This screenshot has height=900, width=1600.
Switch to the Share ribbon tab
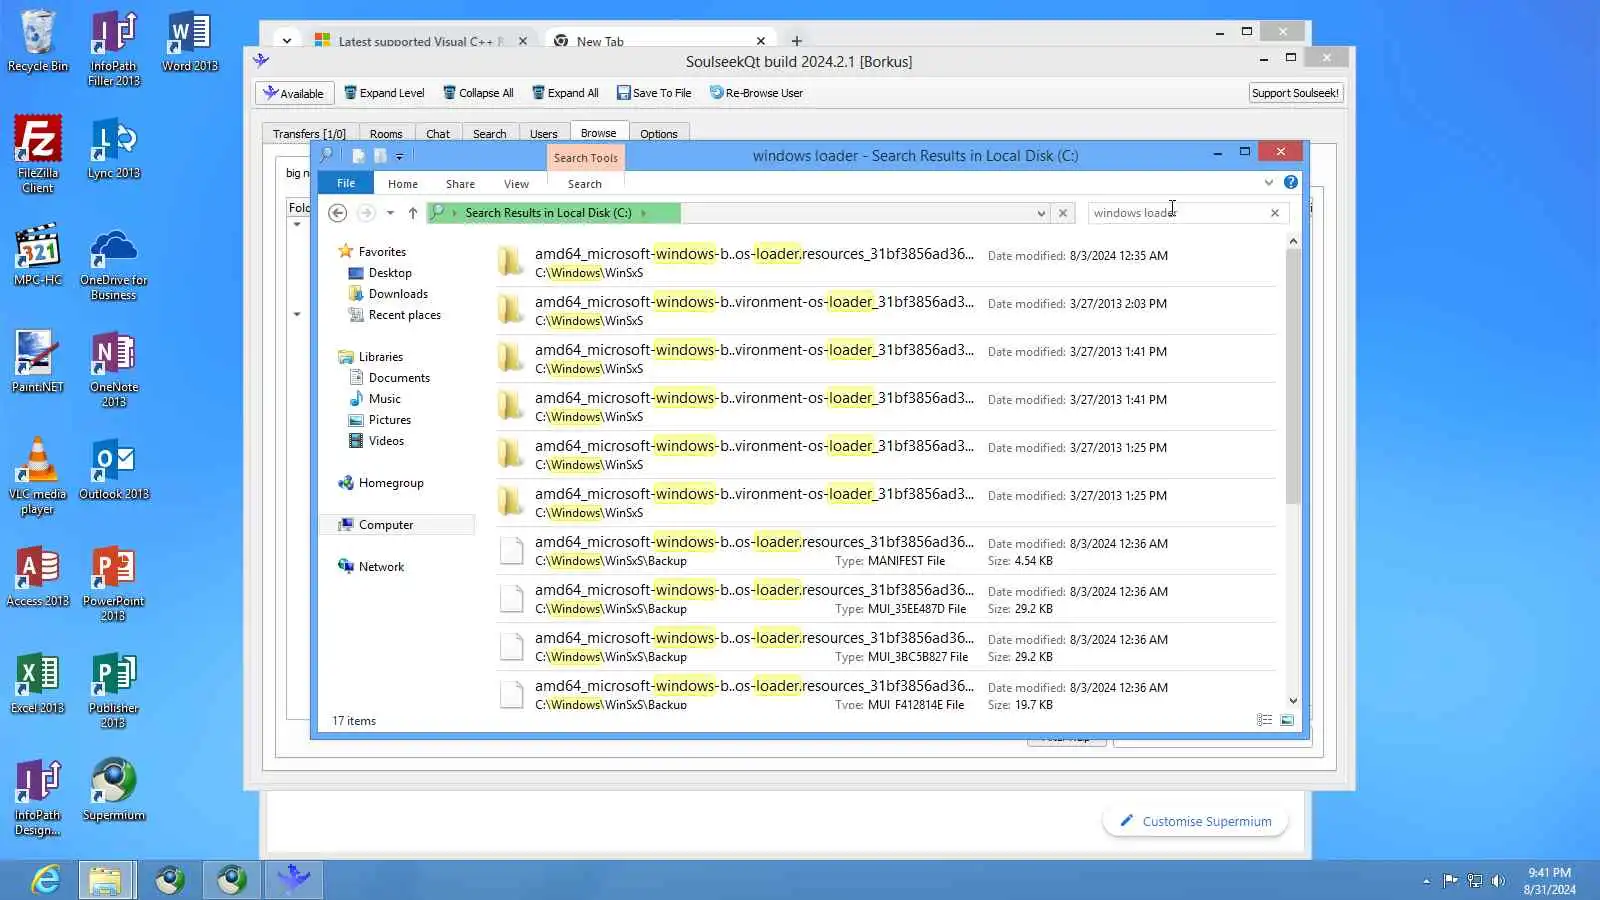tap(460, 184)
